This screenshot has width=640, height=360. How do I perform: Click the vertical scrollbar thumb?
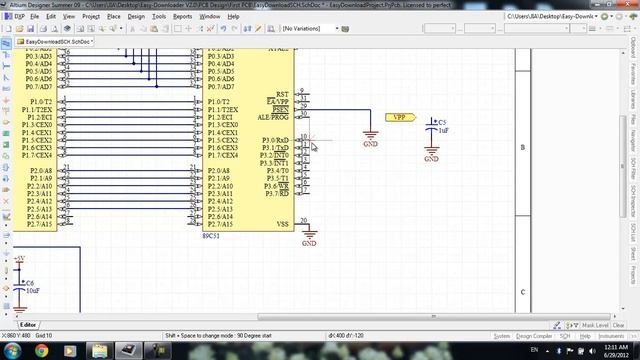[622, 167]
